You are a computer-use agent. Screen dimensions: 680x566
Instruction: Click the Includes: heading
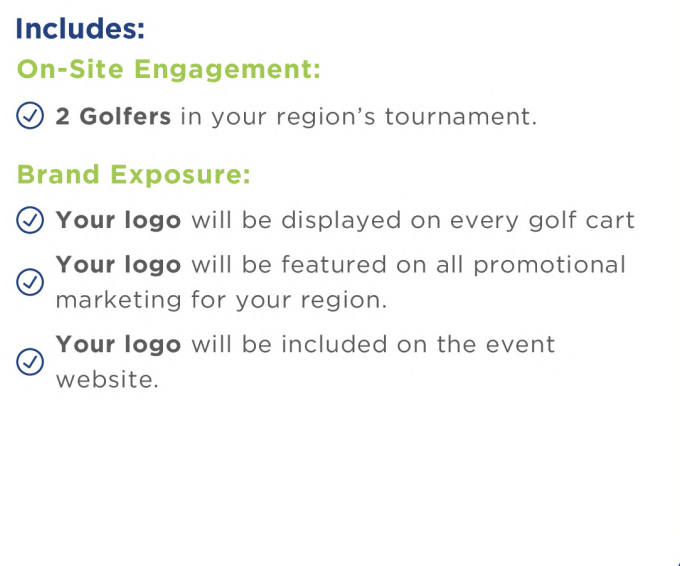click(80, 29)
